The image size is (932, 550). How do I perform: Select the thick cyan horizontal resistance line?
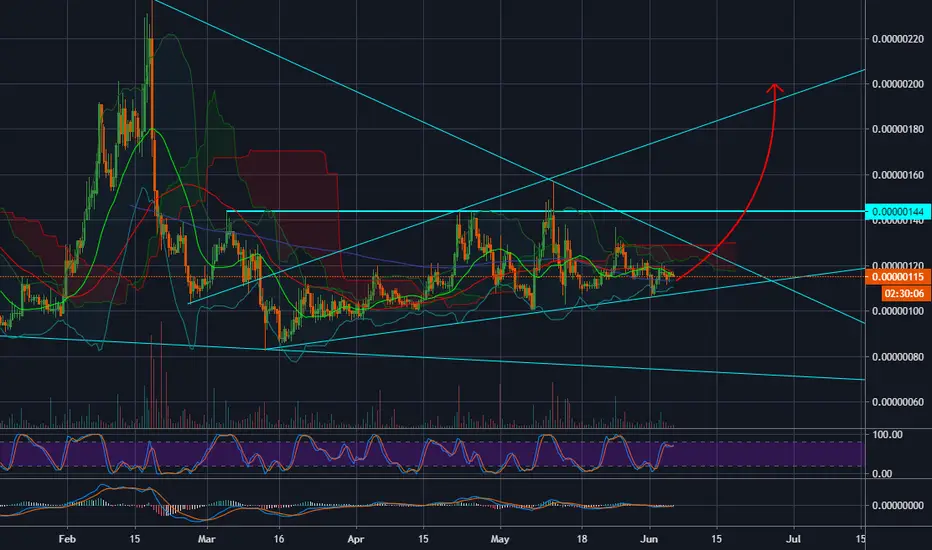[546, 211]
